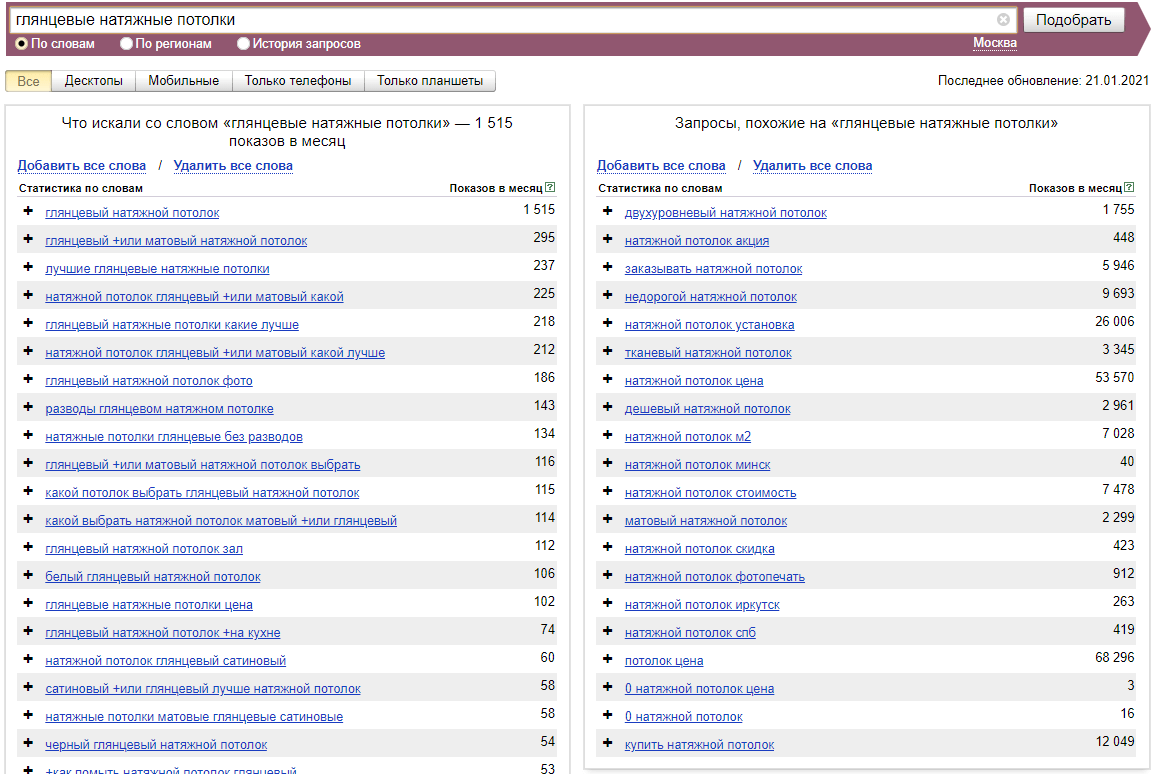The height and width of the screenshot is (774, 1155).
Task: Open 'натяжной потолок глянцевый сатиновый' link
Action: (x=166, y=661)
